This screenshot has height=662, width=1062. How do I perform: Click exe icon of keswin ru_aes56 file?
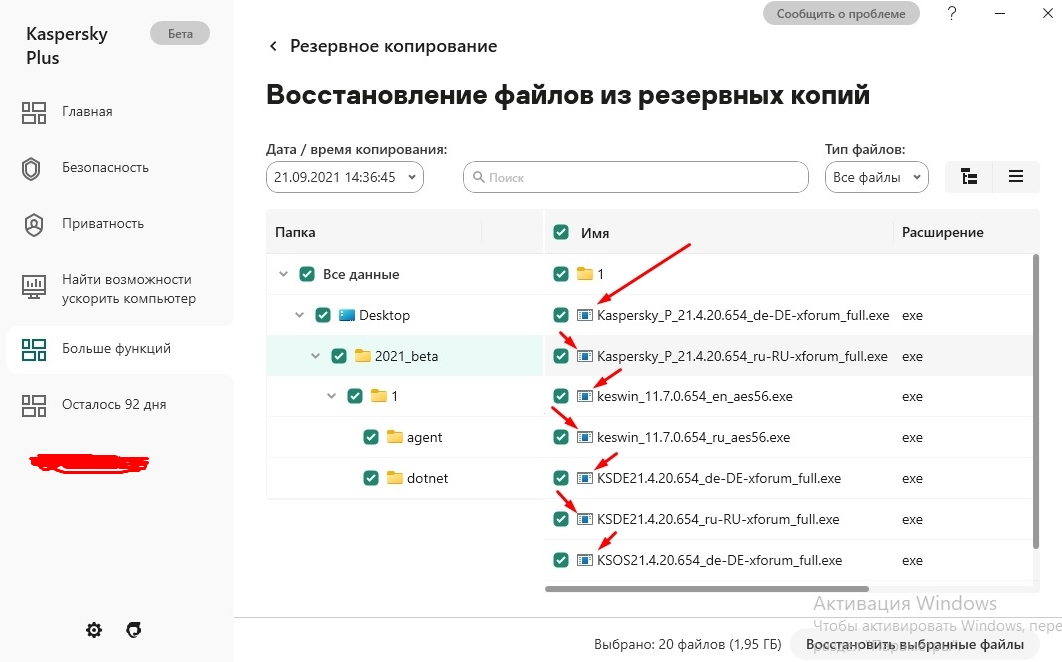tap(585, 437)
